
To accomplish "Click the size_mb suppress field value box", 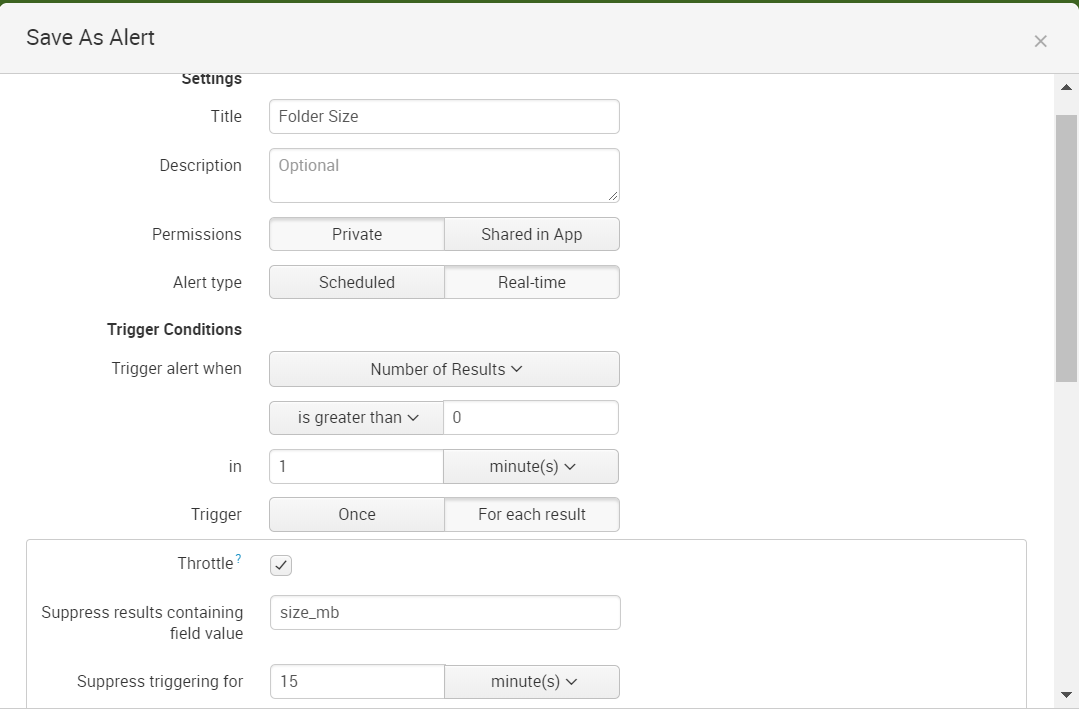I will 444,613.
